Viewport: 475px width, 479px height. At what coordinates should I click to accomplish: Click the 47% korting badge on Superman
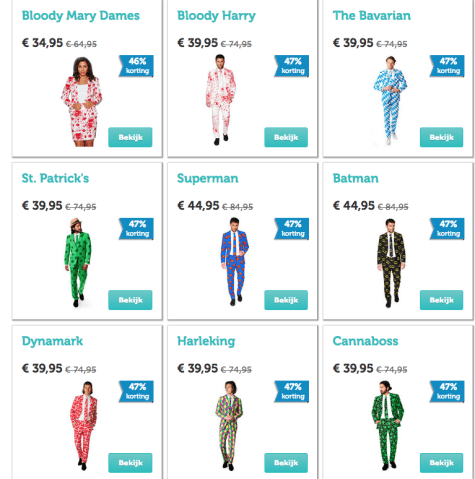click(x=292, y=229)
